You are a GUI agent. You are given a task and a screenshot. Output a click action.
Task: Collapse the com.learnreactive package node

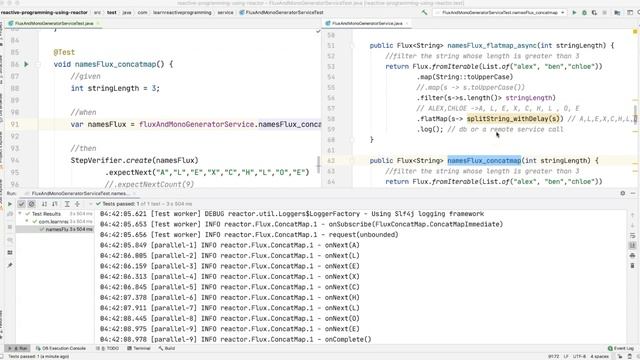(27, 222)
